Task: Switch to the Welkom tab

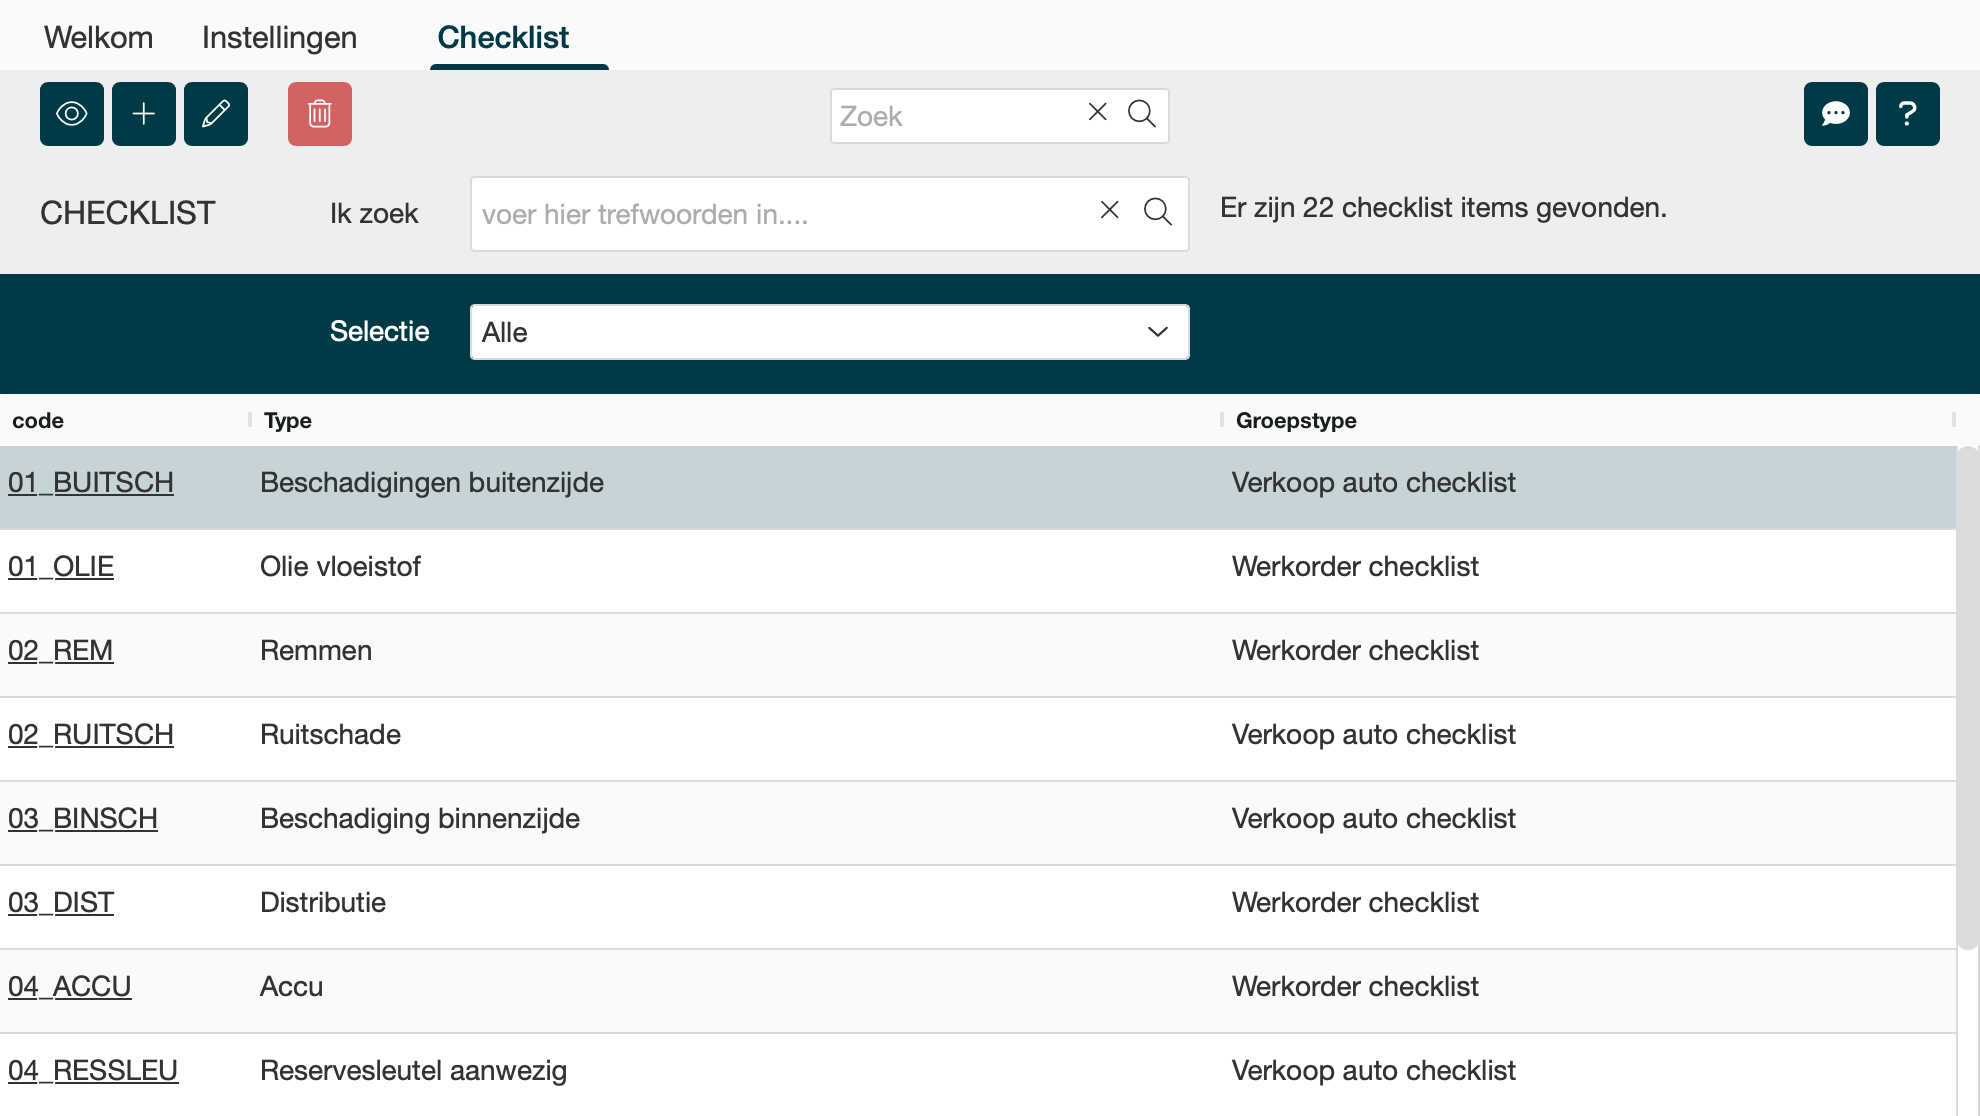Action: (98, 37)
